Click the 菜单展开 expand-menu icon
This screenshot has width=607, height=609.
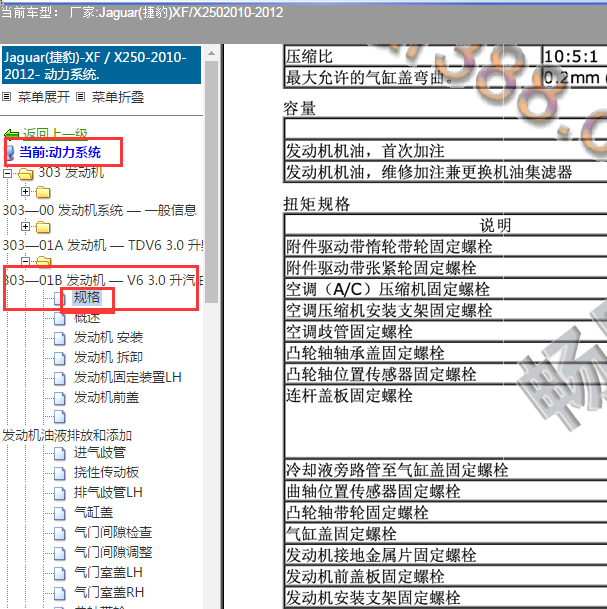pos(7,97)
